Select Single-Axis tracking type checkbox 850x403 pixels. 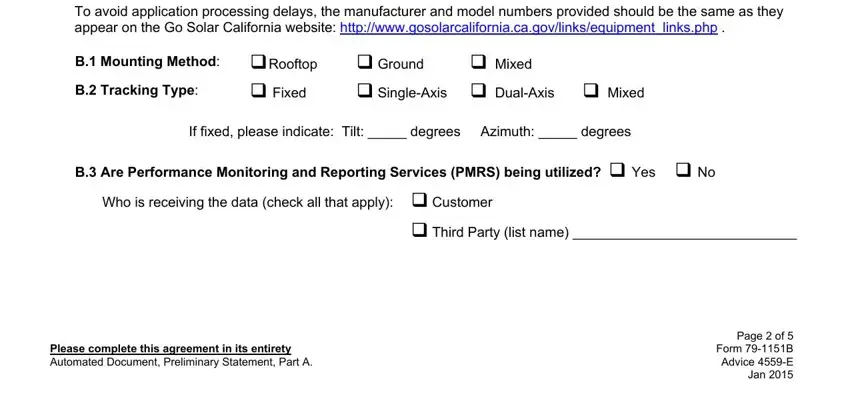tap(364, 90)
